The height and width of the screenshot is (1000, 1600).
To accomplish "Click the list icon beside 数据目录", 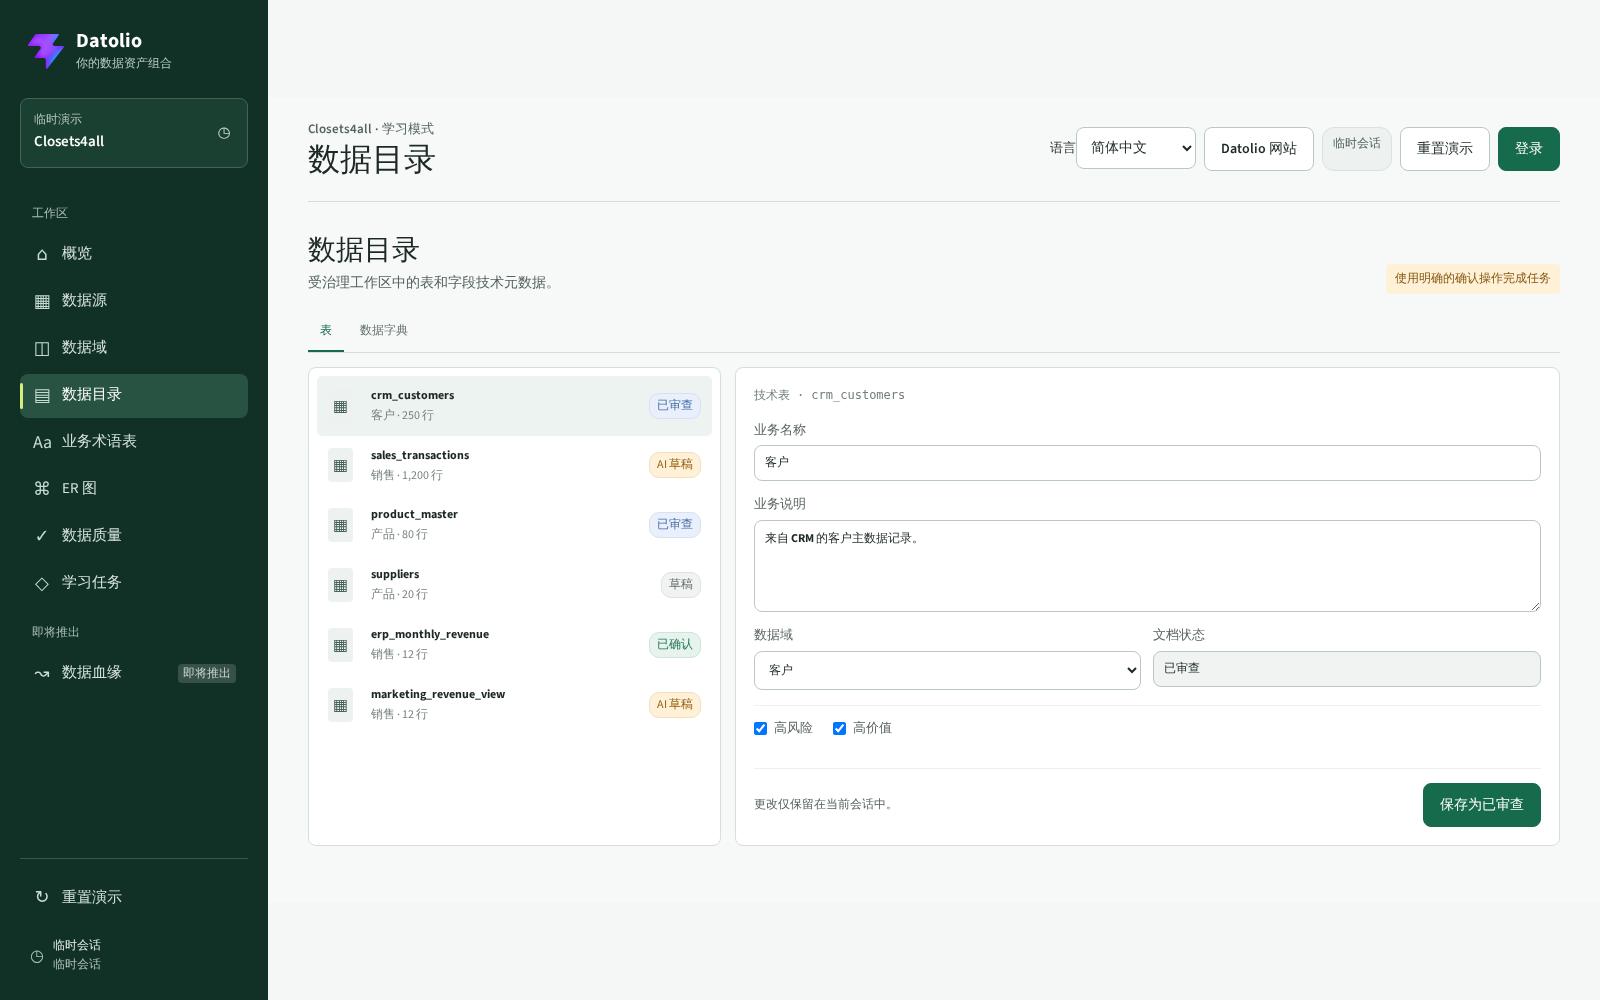I will coord(42,395).
